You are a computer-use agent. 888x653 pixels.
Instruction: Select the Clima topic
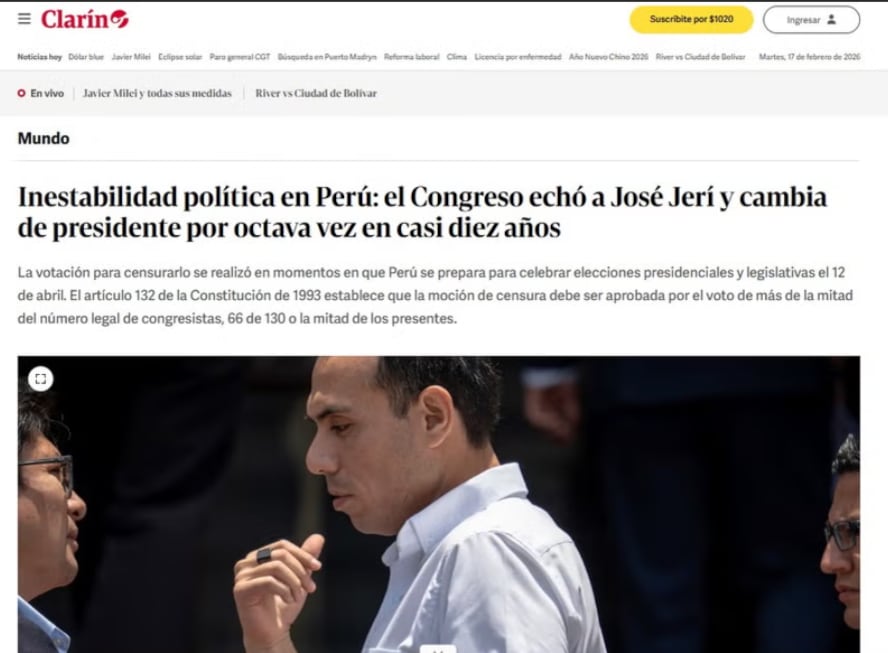click(456, 57)
